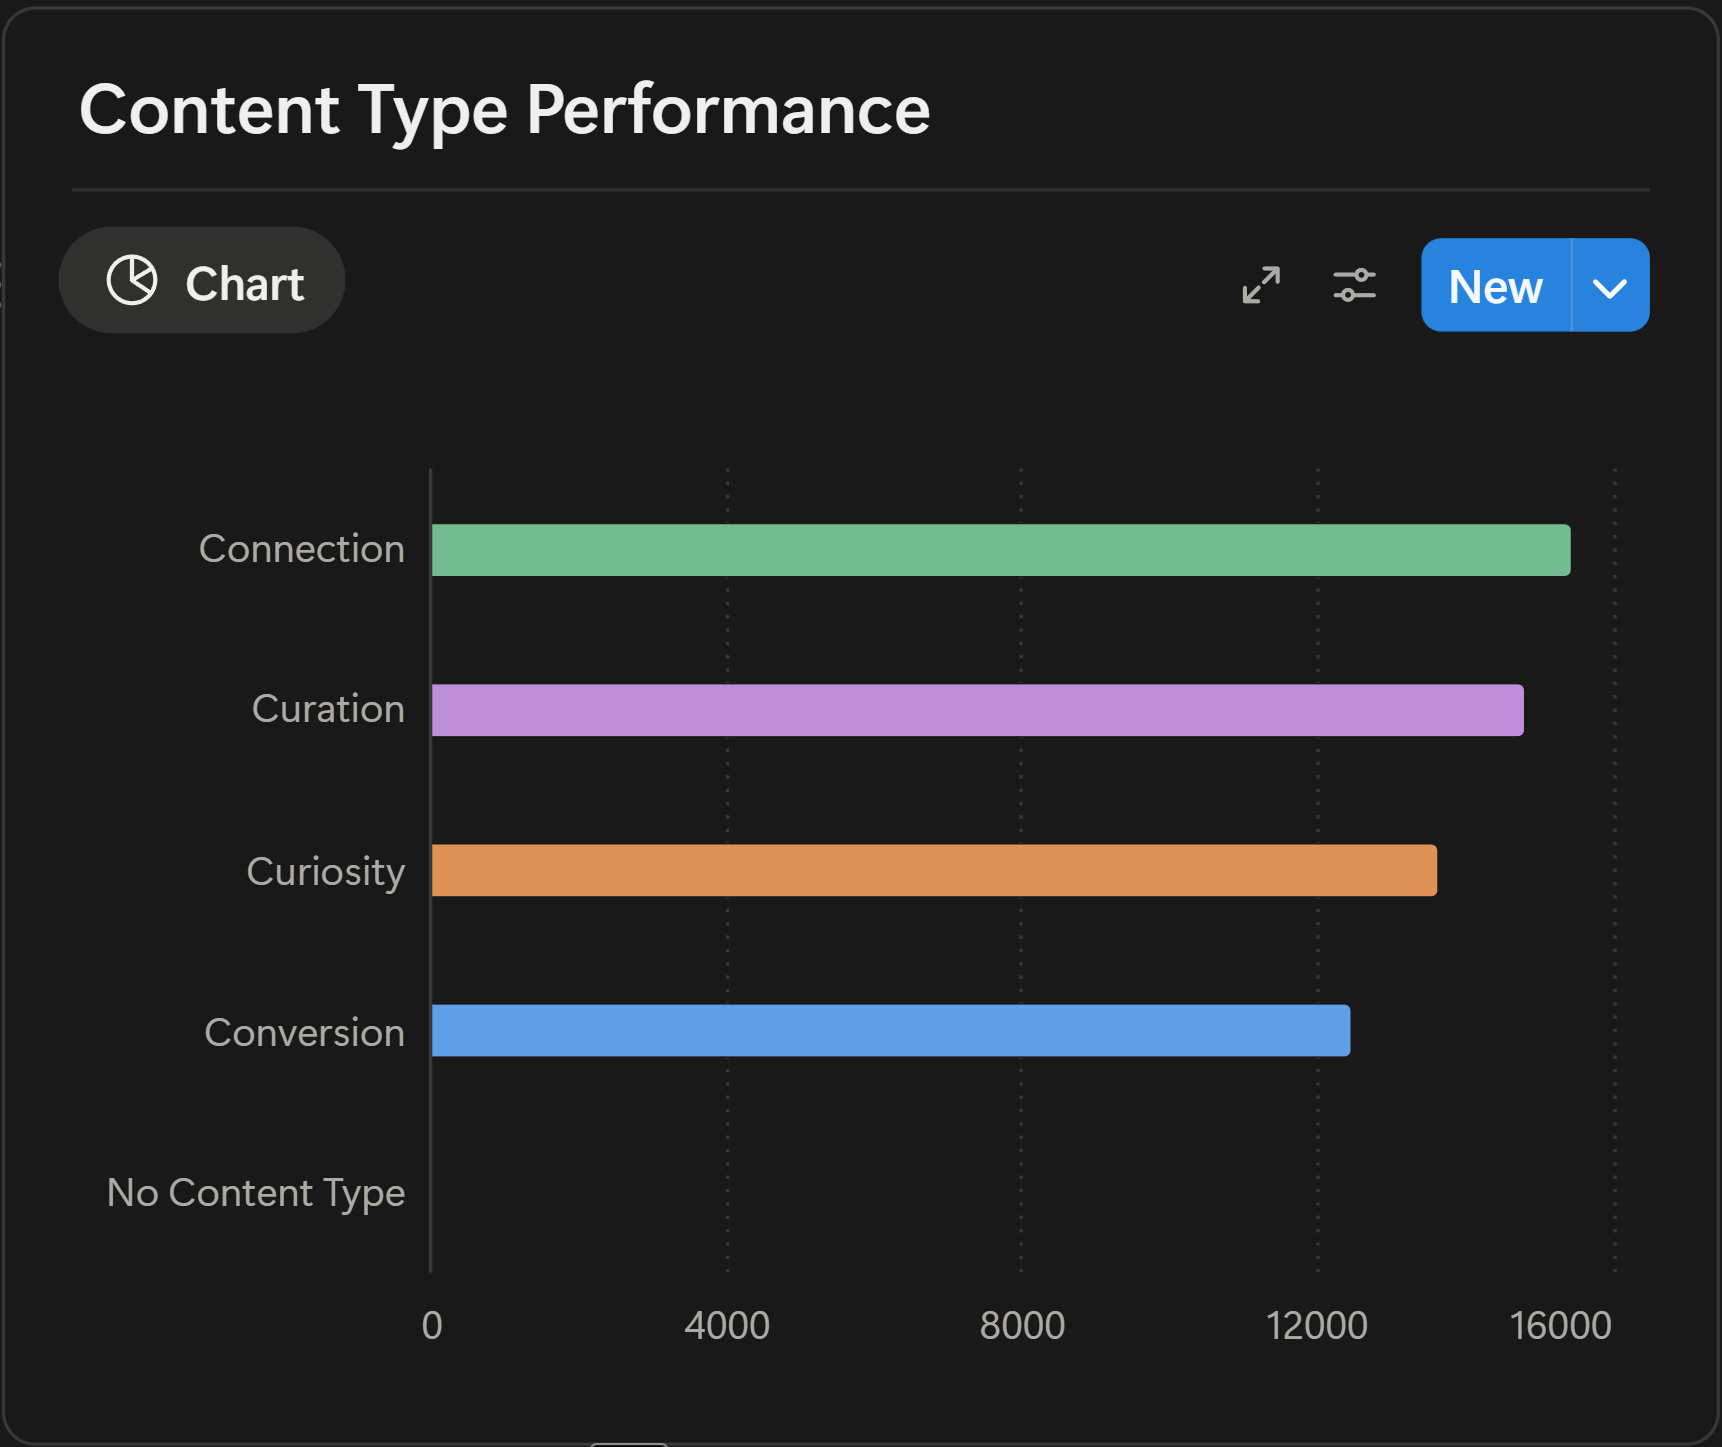Click the filter adjustment icon near New button
The image size is (1722, 1447).
(x=1355, y=285)
